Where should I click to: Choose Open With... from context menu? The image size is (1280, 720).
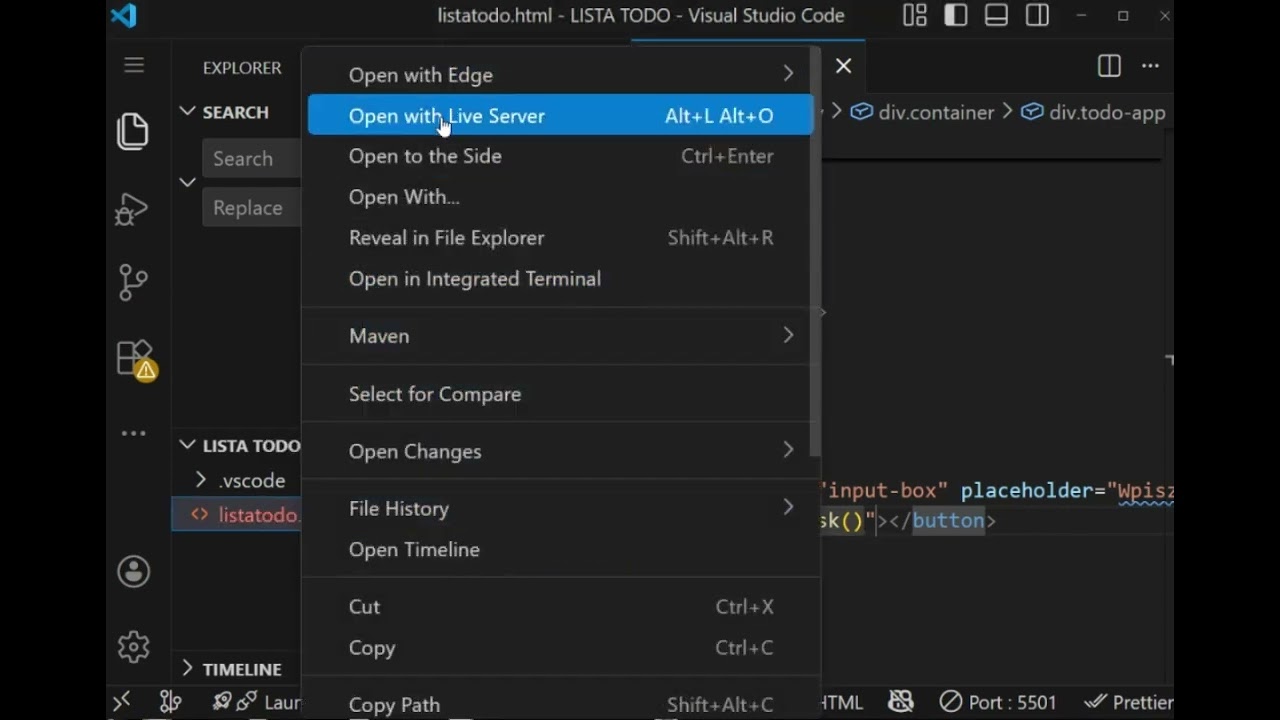point(561,197)
